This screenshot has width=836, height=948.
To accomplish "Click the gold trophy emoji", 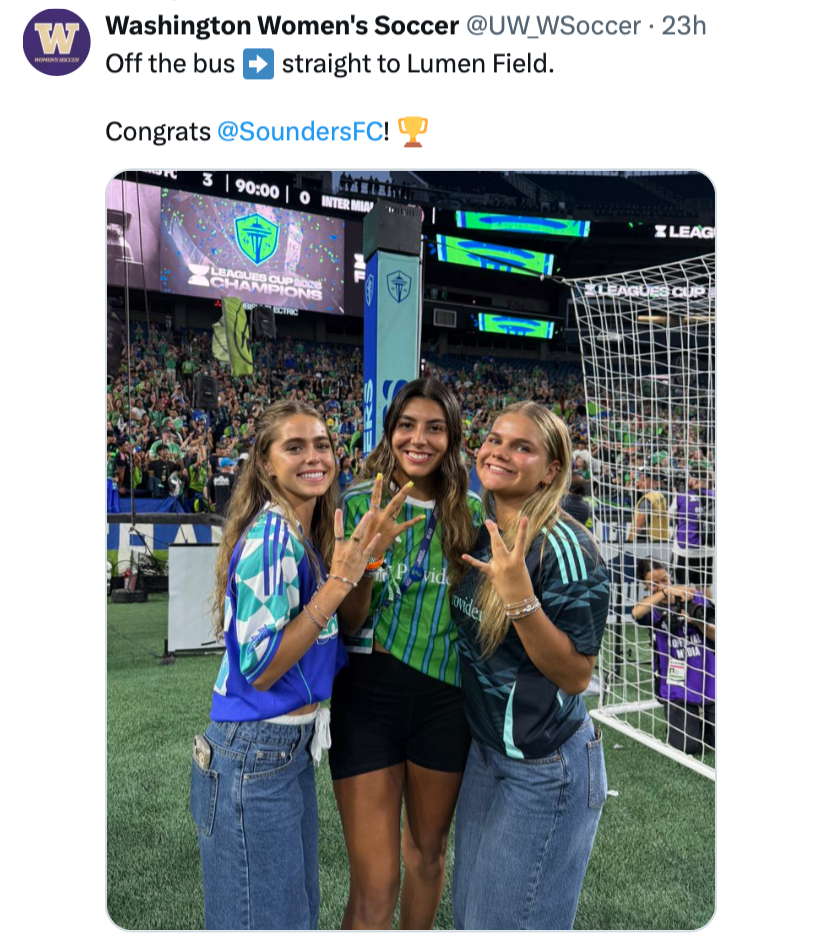I will click(413, 131).
